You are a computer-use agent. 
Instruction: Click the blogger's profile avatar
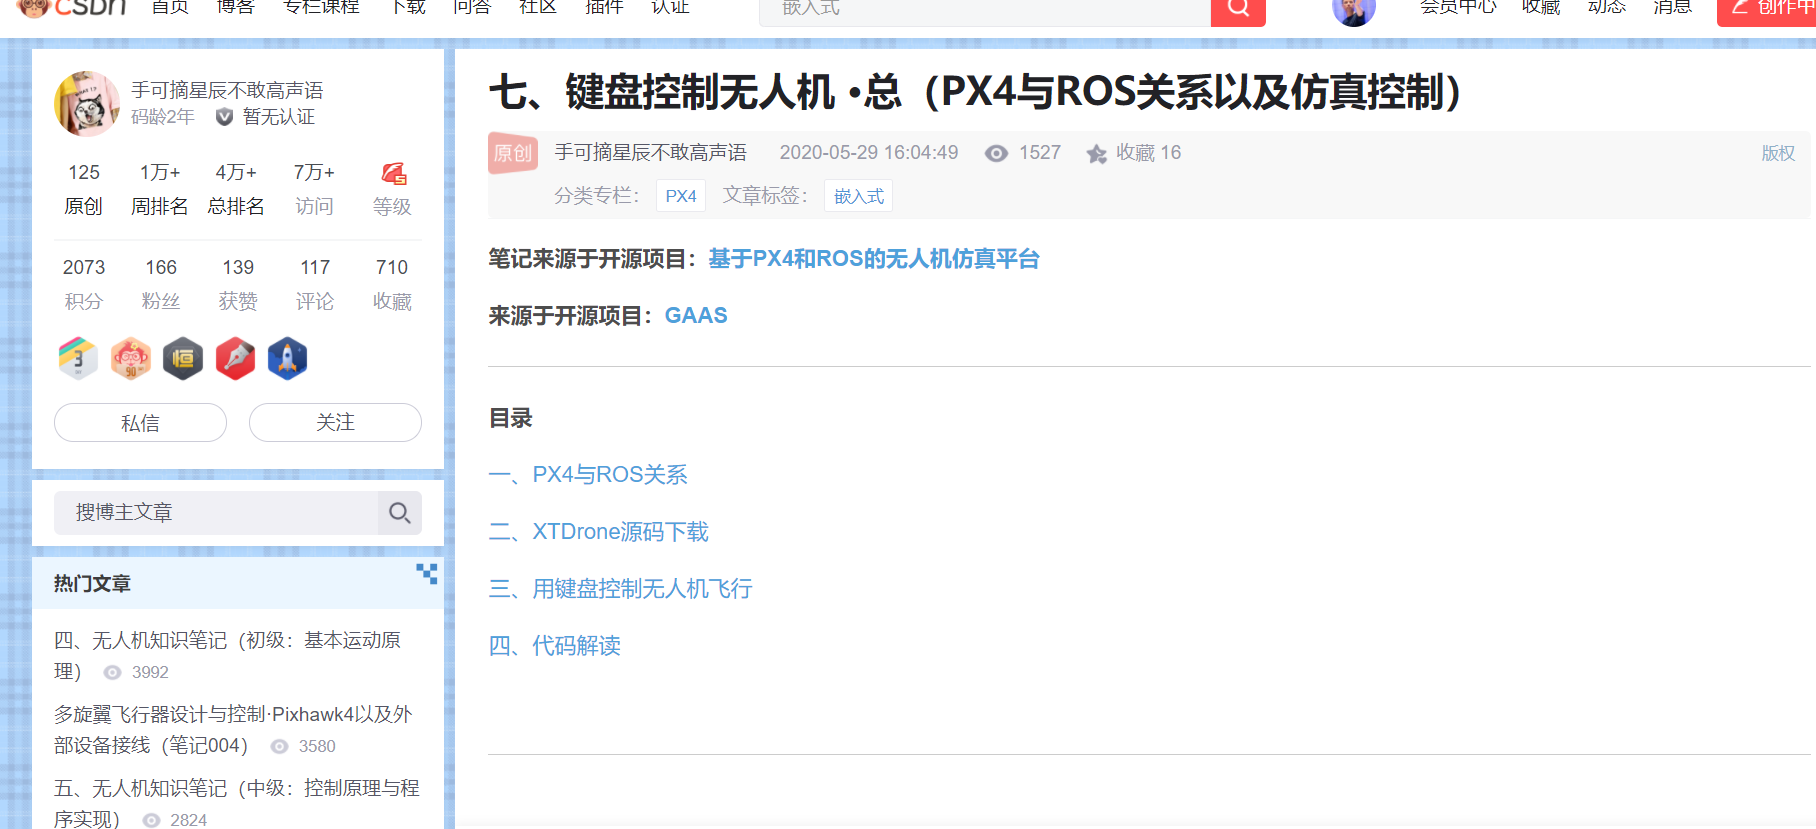point(87,104)
